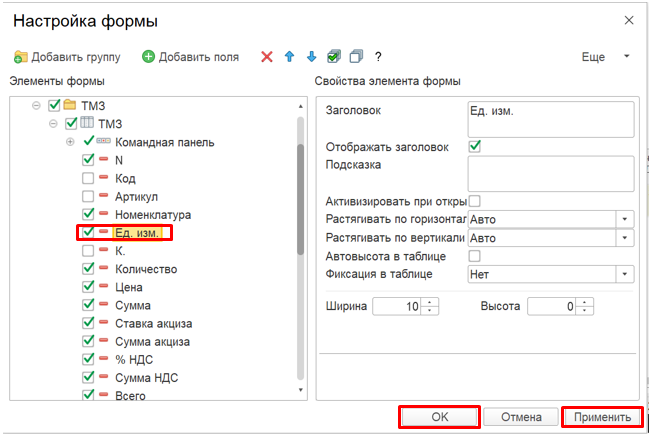Click the red field icon beside Количество

pyautogui.click(x=103, y=268)
